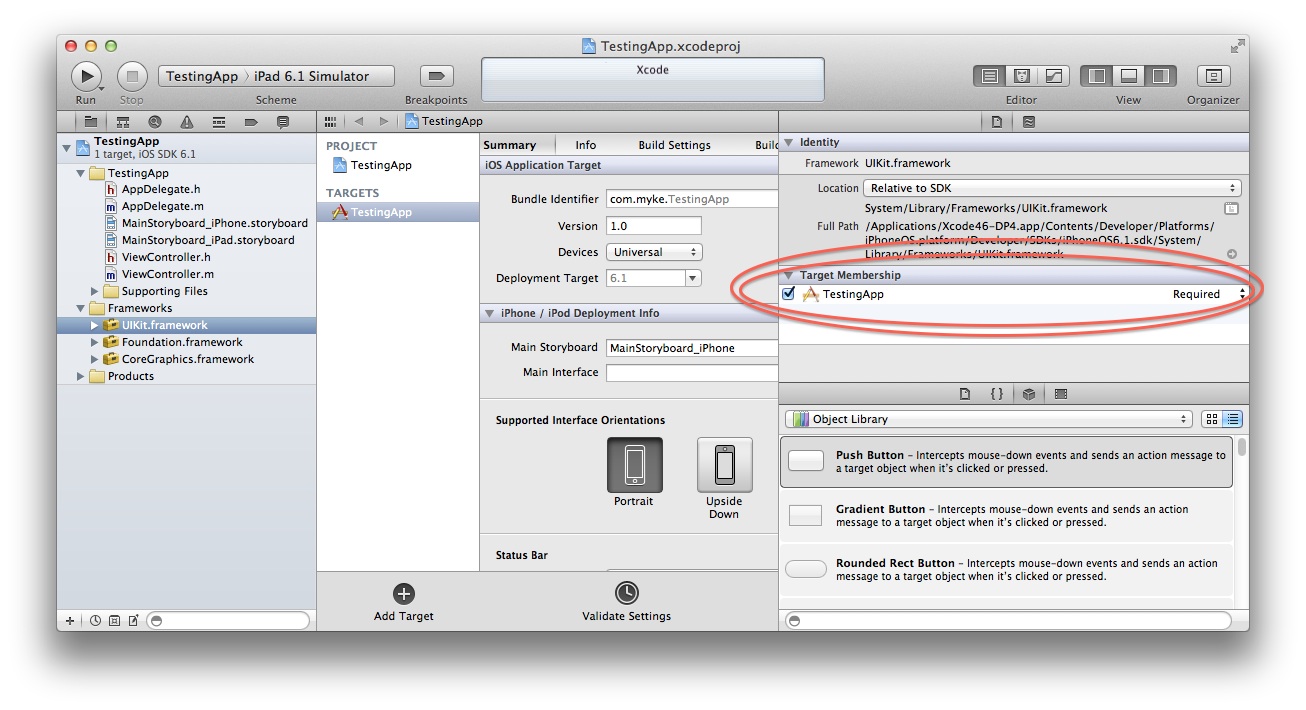Screen dimensions: 1306x710
Task: Open the Location dropdown showing Relative to SDK
Action: click(1053, 188)
